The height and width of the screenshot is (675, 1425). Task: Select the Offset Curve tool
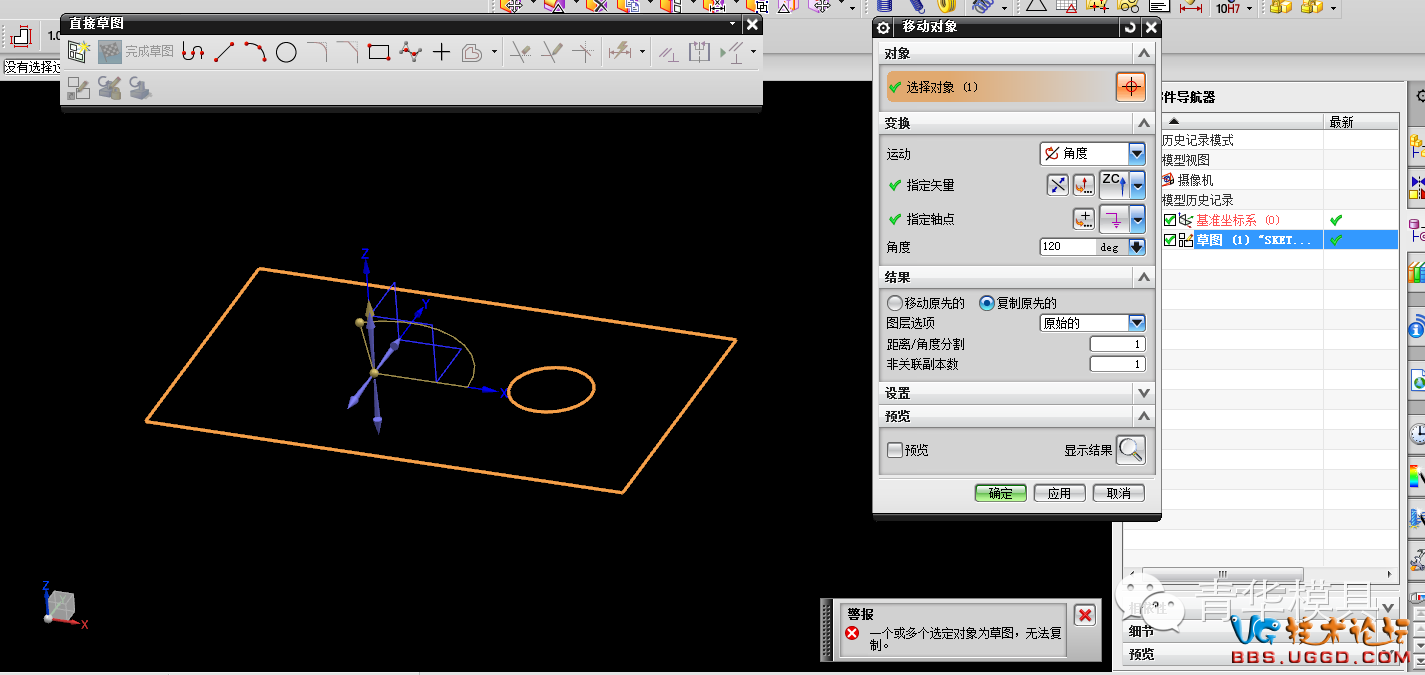(472, 52)
